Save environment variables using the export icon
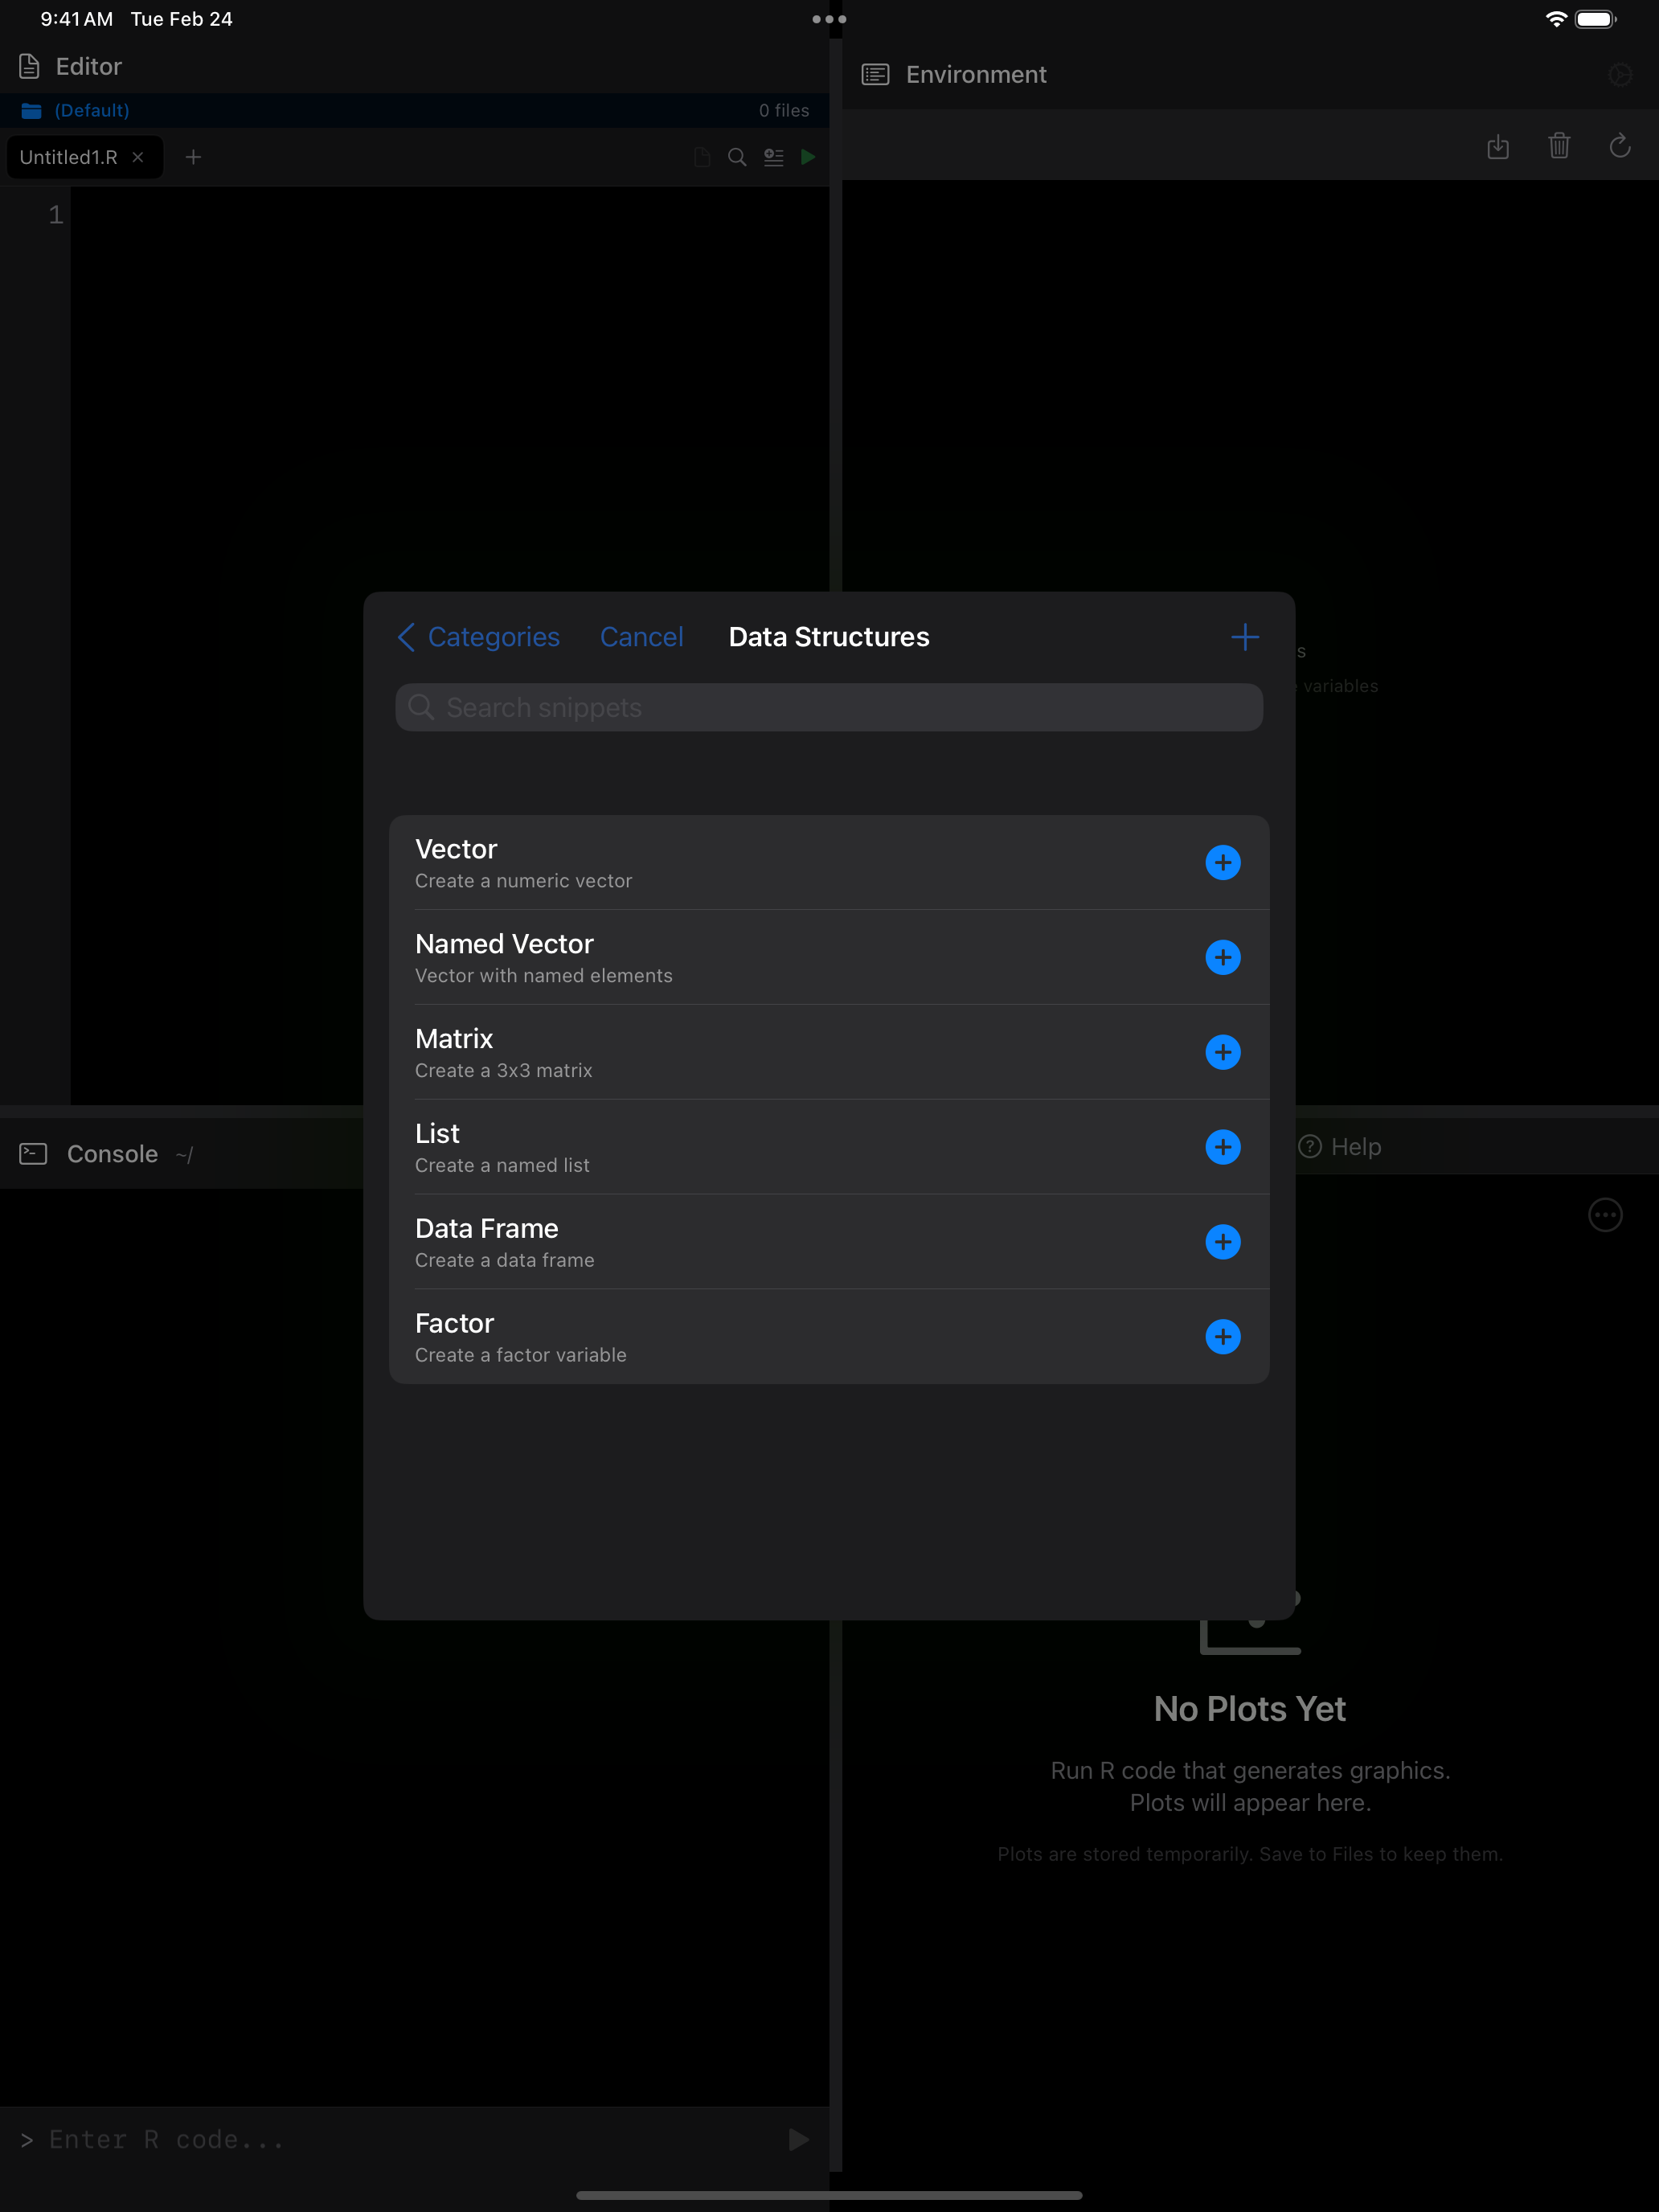1659x2212 pixels. click(x=1498, y=146)
